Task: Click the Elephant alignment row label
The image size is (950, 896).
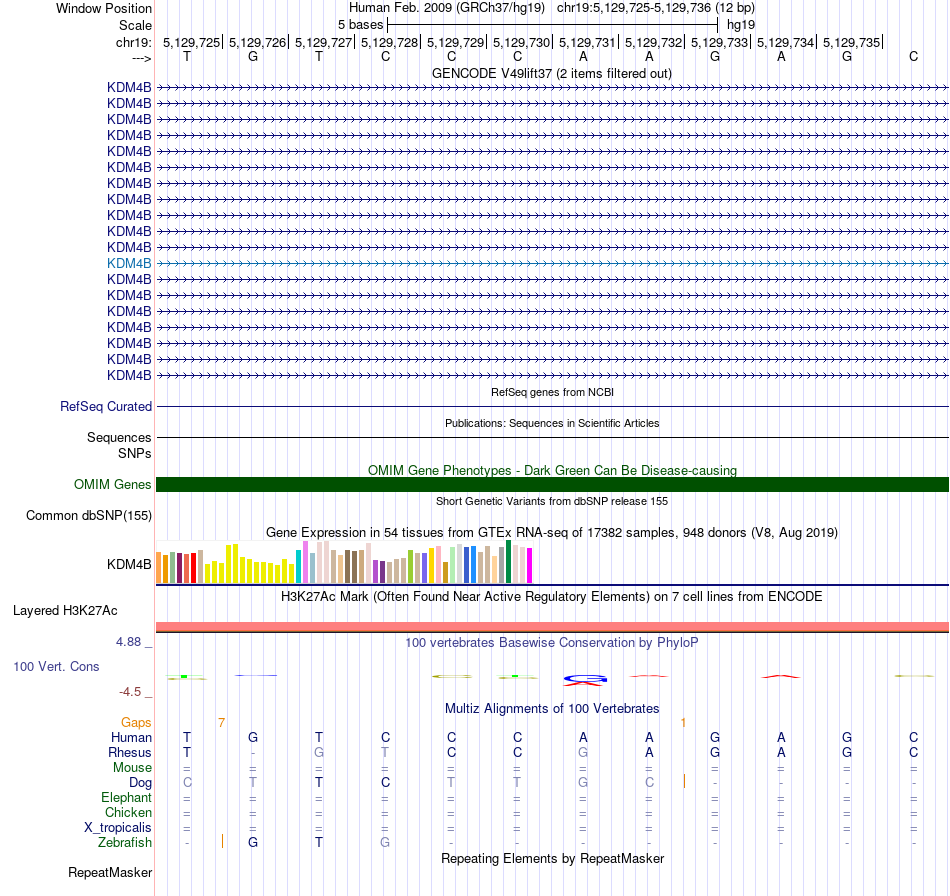Action: point(126,797)
